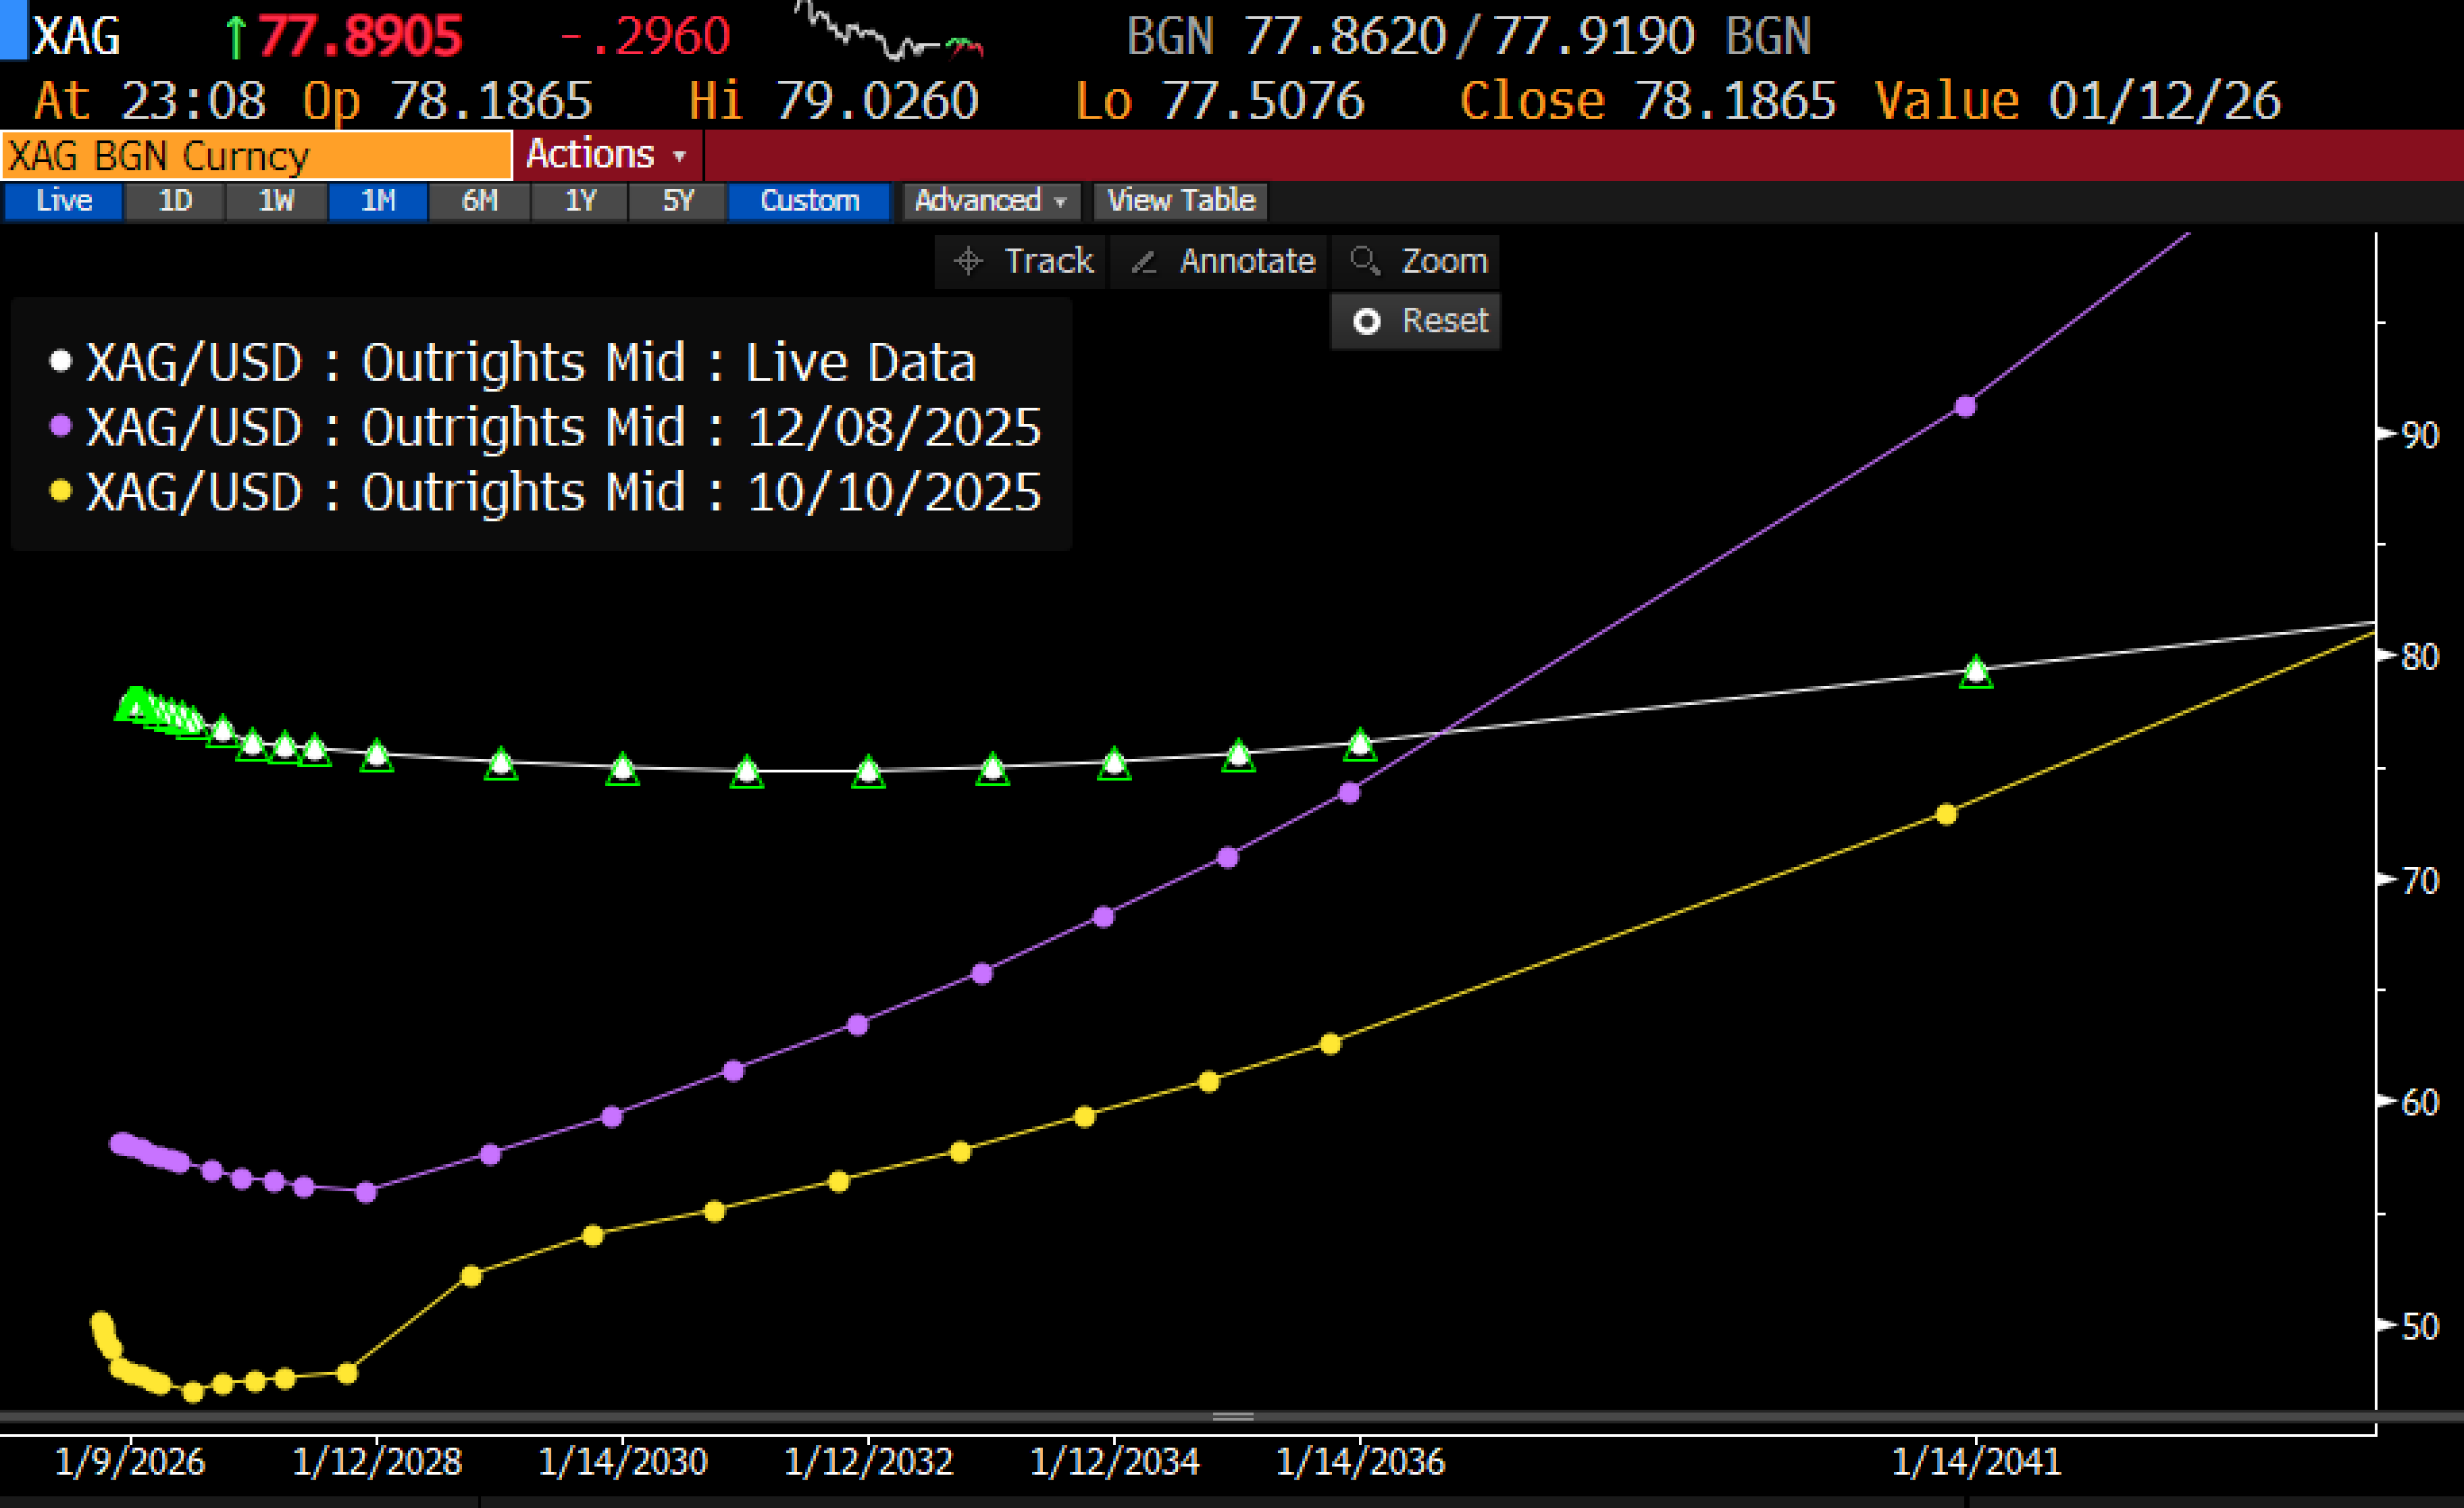Click the View Table button
The image size is (2464, 1508).
click(x=1180, y=201)
